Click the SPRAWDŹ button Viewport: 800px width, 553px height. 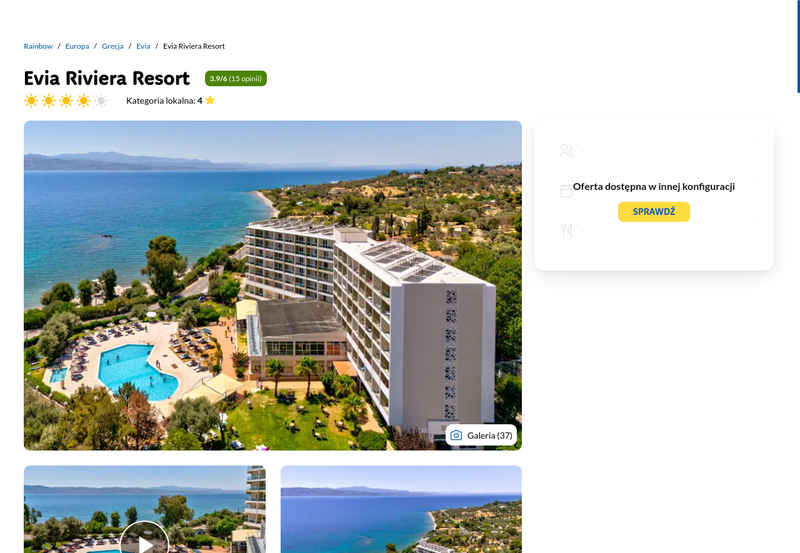[x=654, y=212]
